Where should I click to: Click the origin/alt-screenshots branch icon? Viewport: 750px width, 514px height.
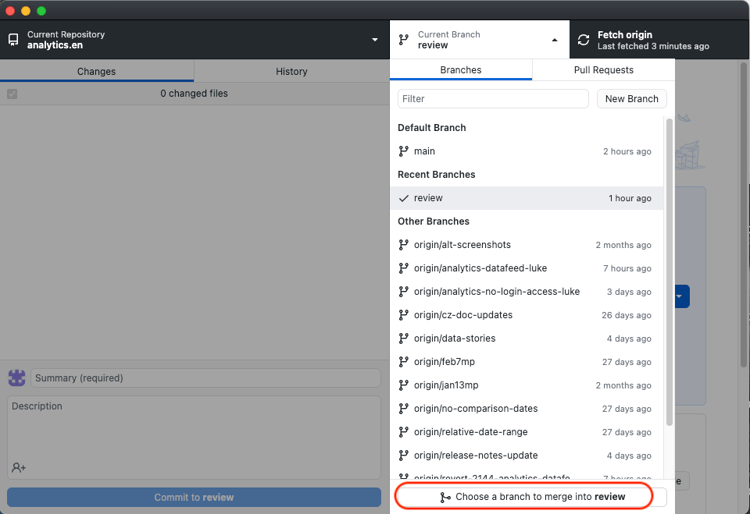pos(404,245)
